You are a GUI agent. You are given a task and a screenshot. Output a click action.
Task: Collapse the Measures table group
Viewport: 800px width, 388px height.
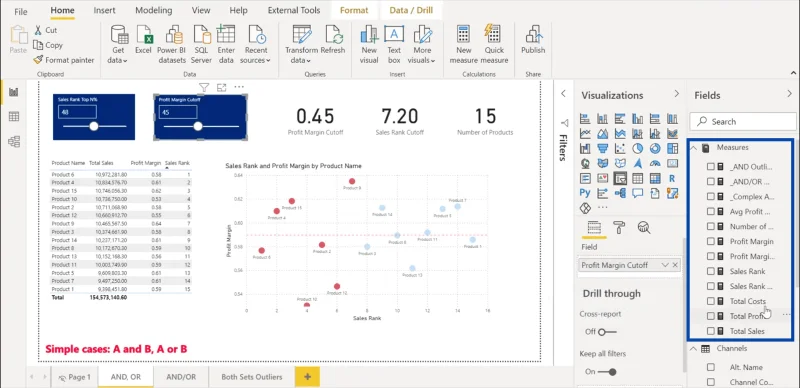(693, 148)
